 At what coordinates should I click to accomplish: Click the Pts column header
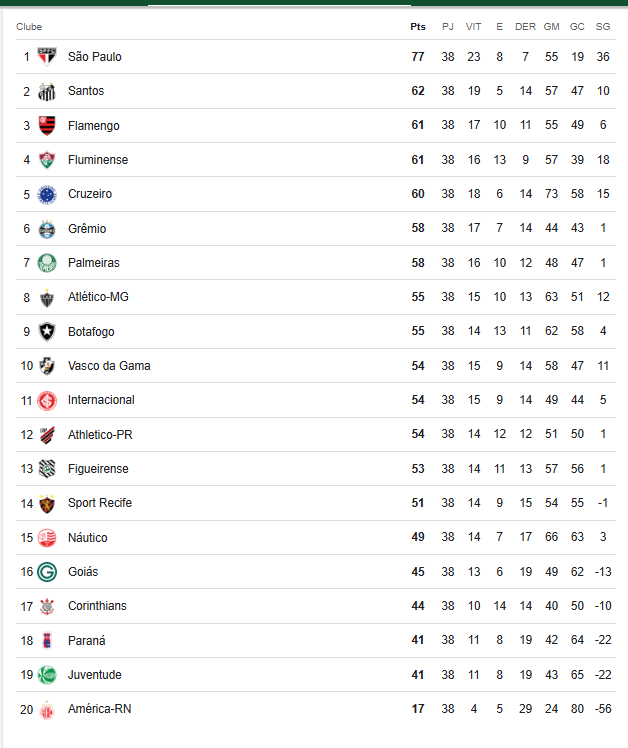coord(418,26)
